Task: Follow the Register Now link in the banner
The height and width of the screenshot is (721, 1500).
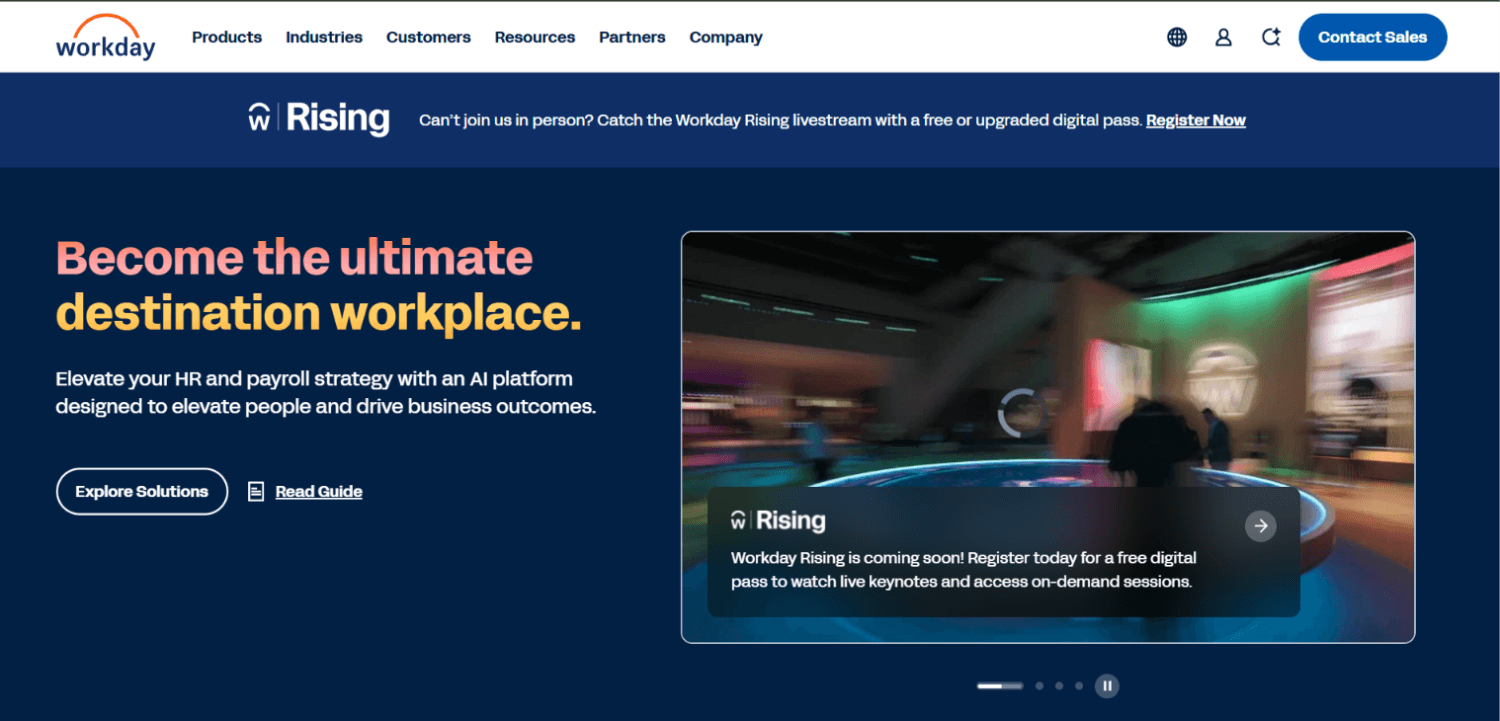Action: tap(1196, 120)
